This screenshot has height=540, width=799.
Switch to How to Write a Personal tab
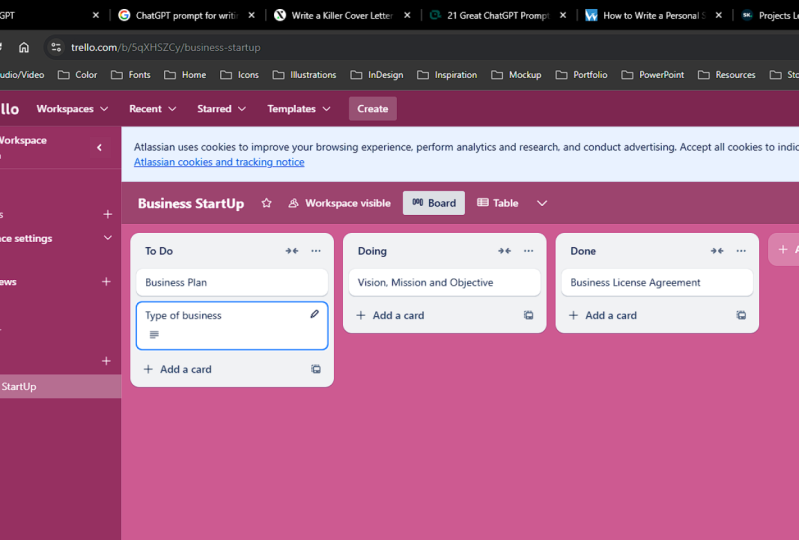(x=654, y=15)
